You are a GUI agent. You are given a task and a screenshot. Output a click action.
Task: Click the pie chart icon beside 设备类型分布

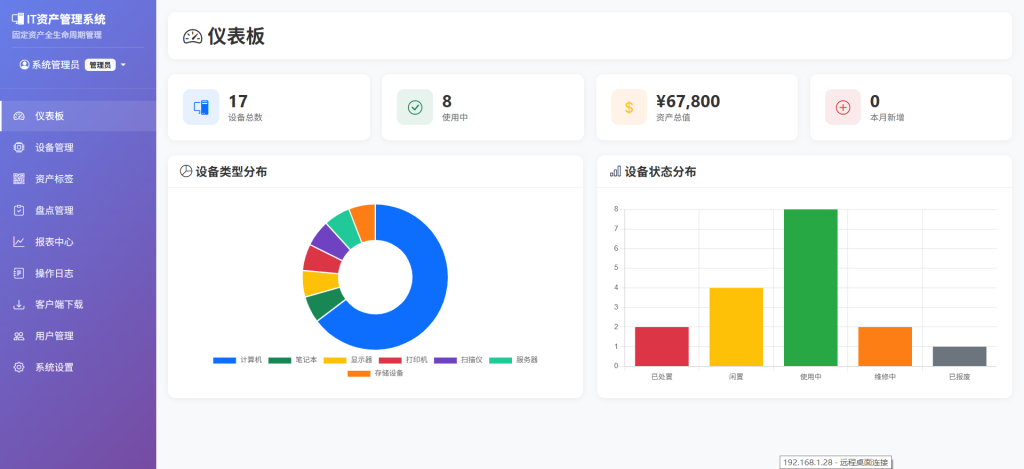(x=185, y=172)
